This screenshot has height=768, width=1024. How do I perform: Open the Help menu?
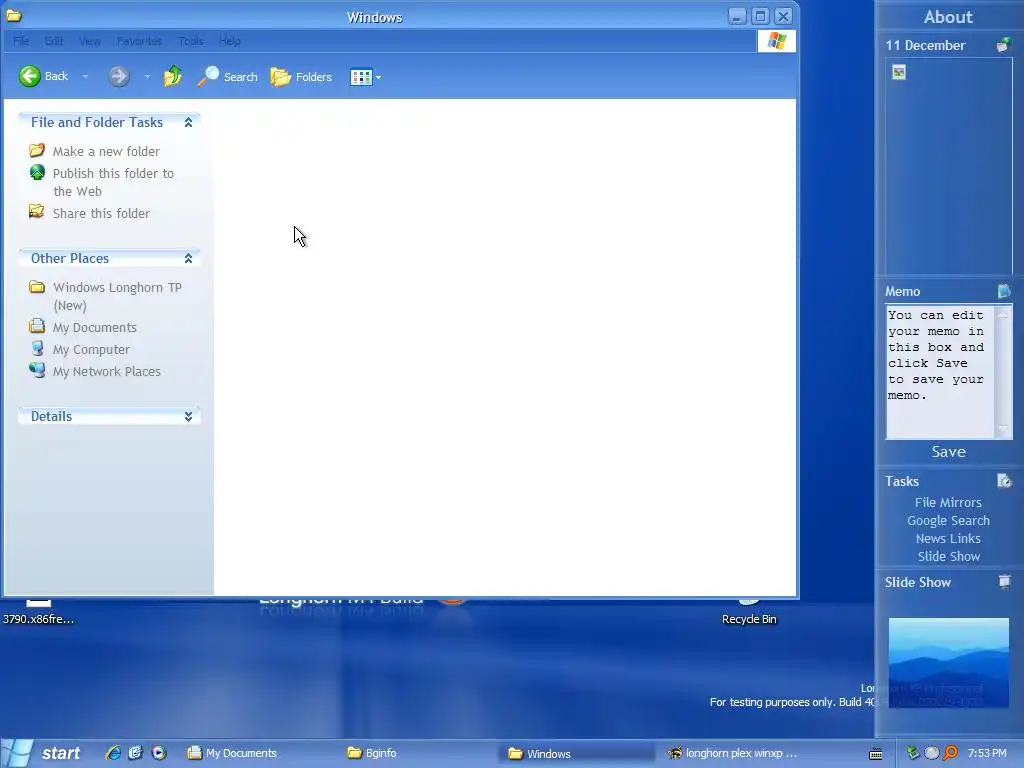pos(229,41)
